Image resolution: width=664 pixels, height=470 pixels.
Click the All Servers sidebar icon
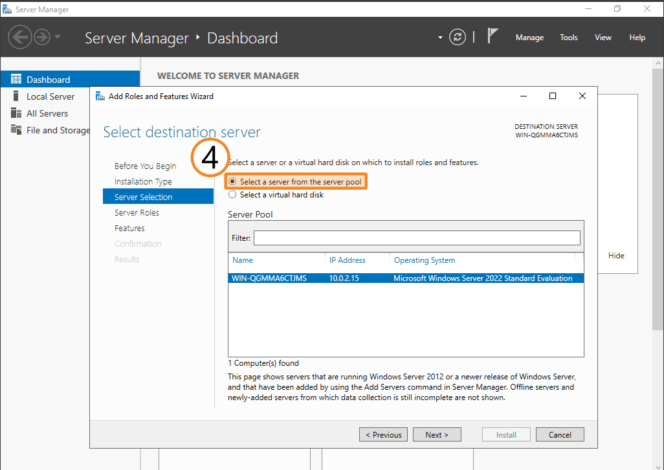pyautogui.click(x=16, y=113)
